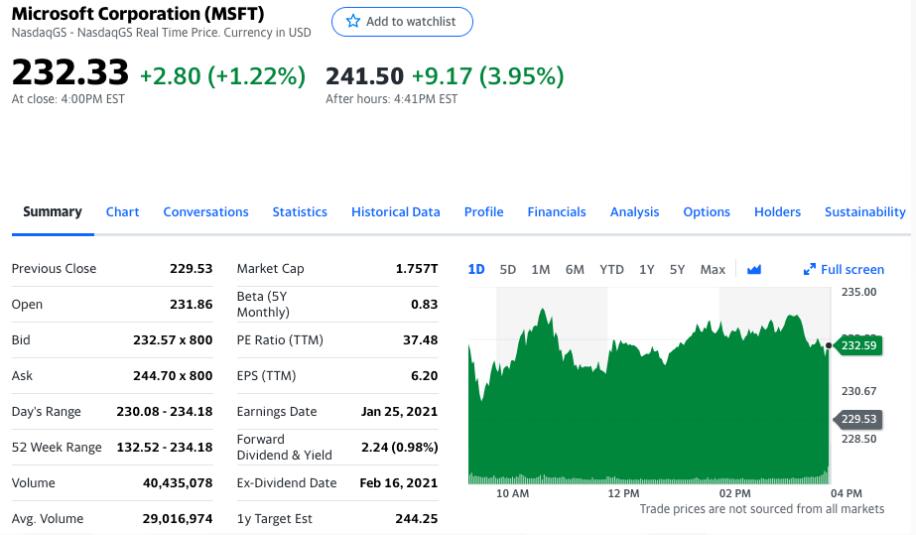Select the YTD chart range
Screen dimensions: 916x535
click(x=611, y=269)
